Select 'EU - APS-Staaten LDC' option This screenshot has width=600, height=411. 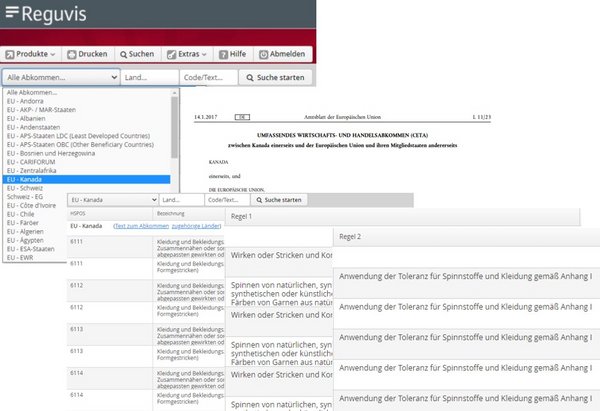coord(86,136)
